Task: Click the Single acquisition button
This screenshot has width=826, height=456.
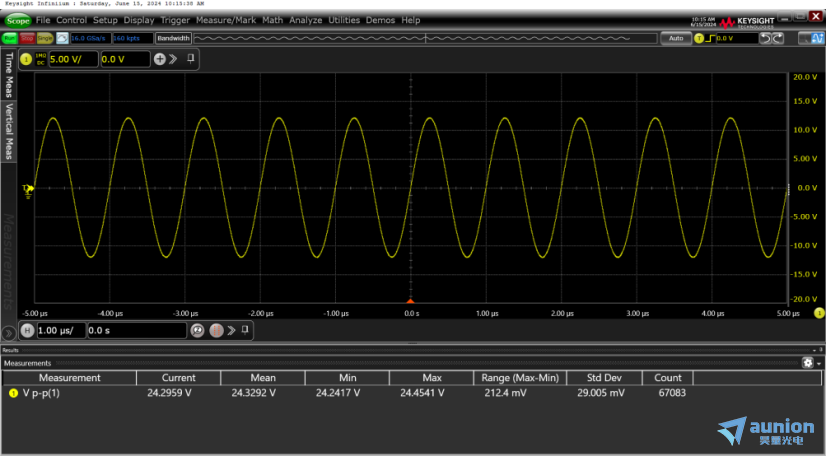Action: pyautogui.click(x=45, y=38)
